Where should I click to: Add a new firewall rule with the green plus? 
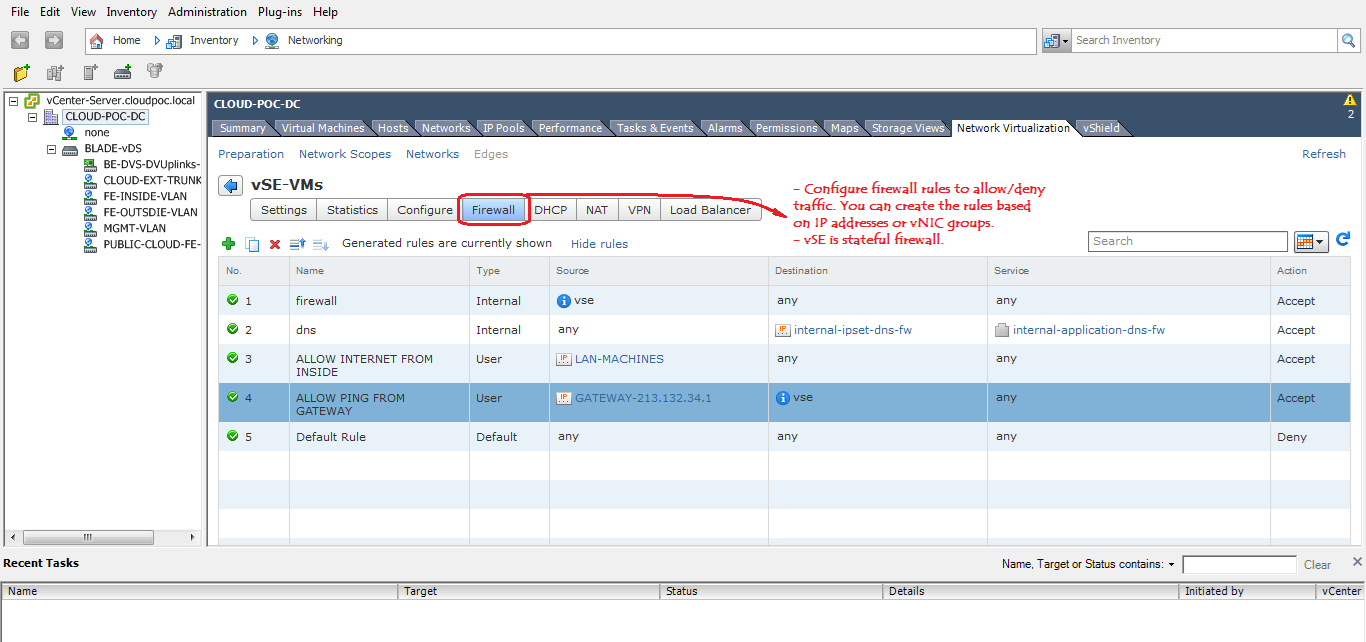click(x=228, y=243)
